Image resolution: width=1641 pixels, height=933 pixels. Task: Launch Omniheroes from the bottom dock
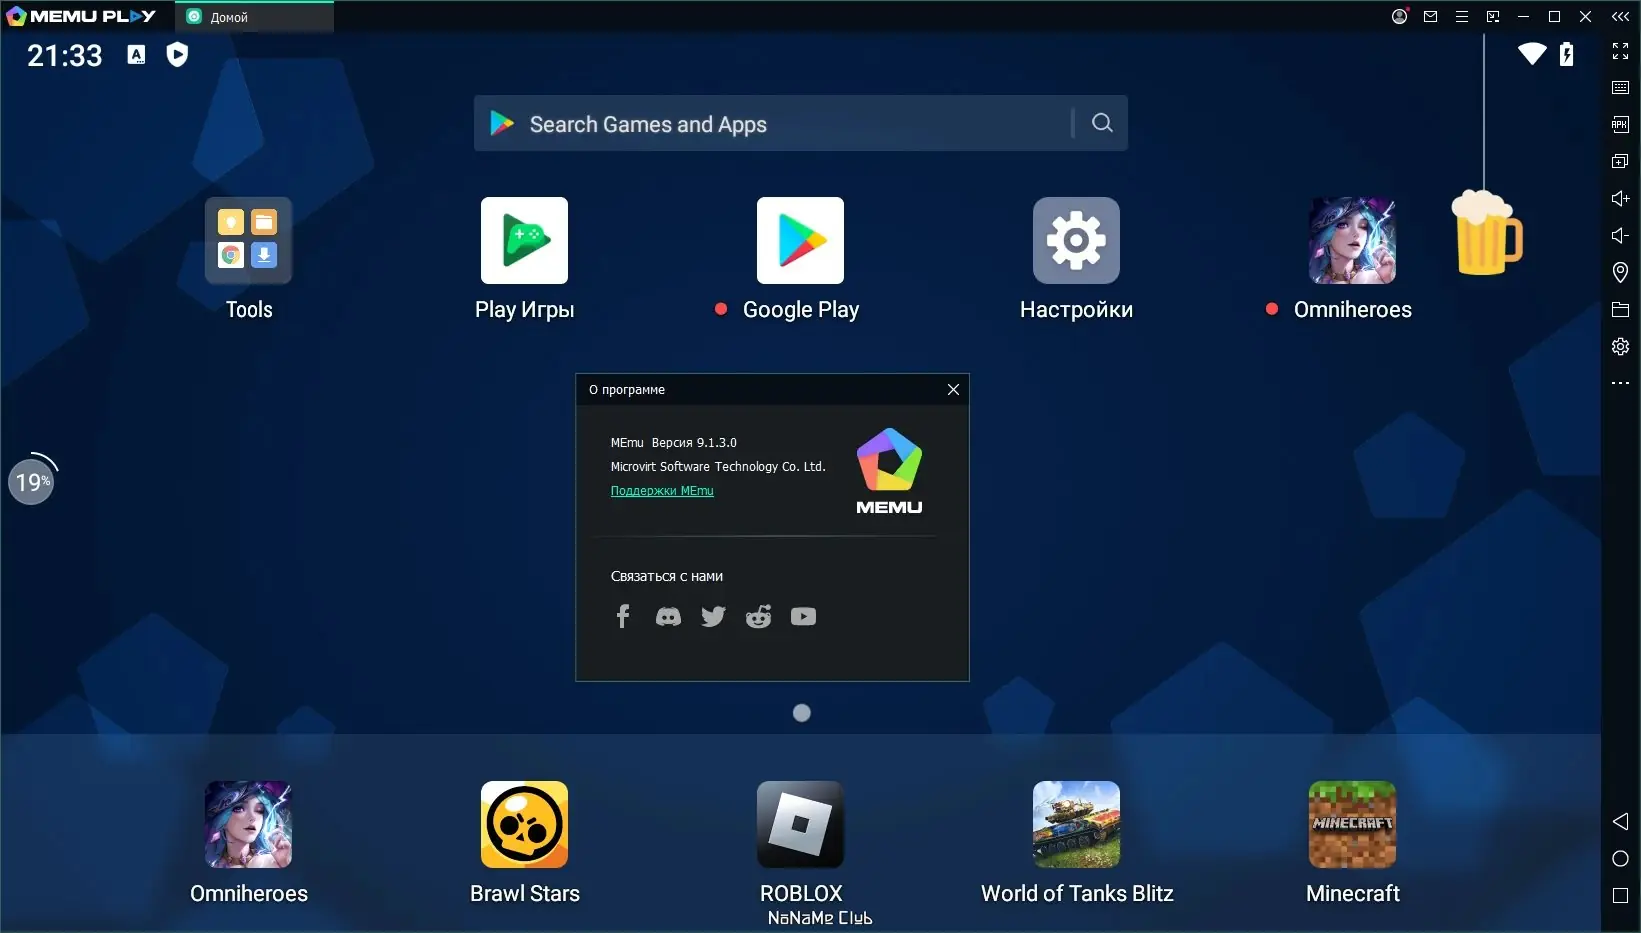point(248,824)
